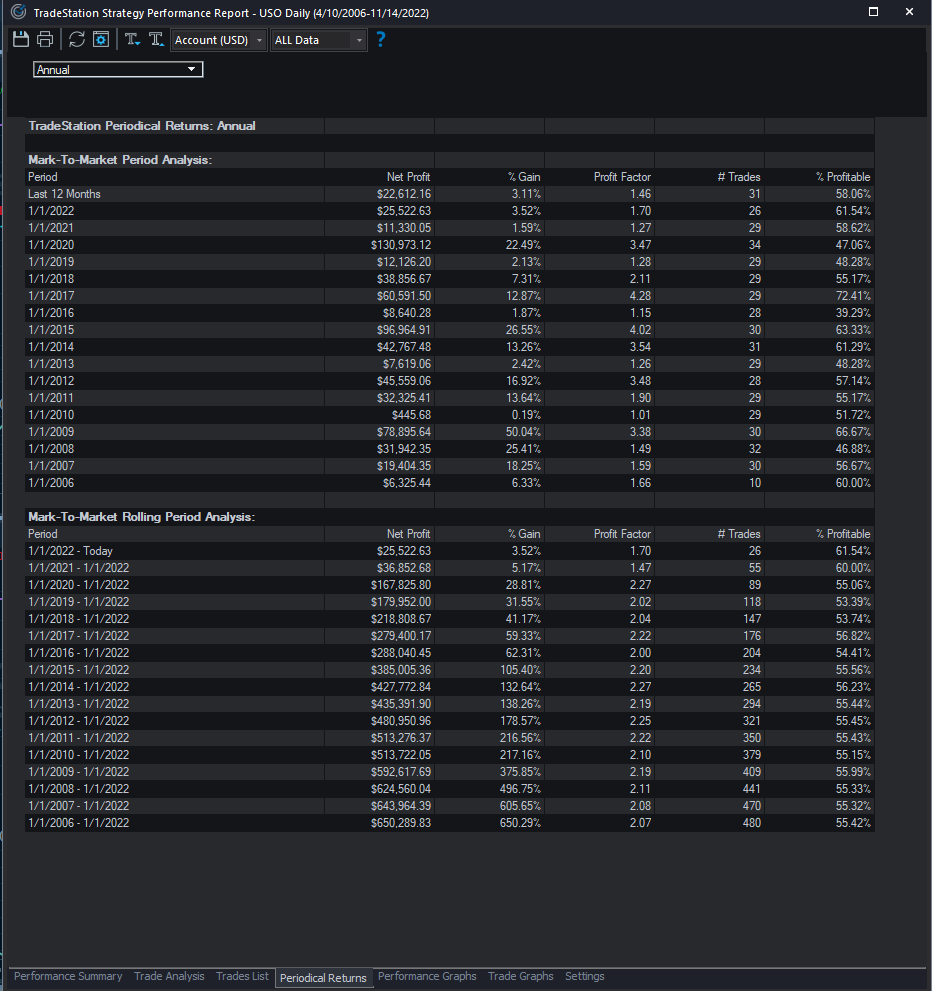Viewport: 932px width, 991px height.
Task: Show the Performance Graphs tab
Action: (427, 976)
